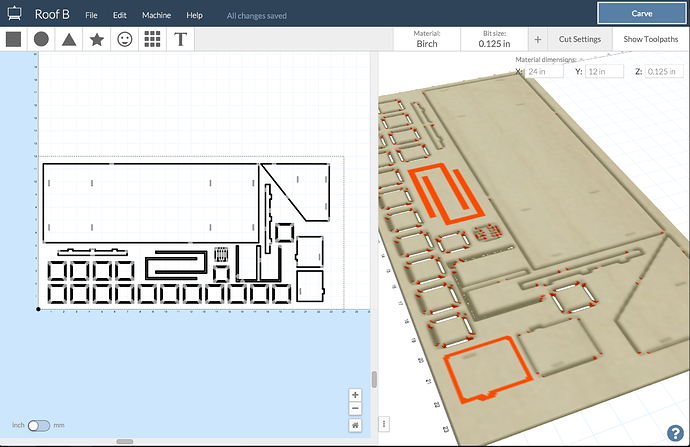Viewport: 690px width, 447px height.
Task: Select the Square shape tool
Action: click(14, 39)
